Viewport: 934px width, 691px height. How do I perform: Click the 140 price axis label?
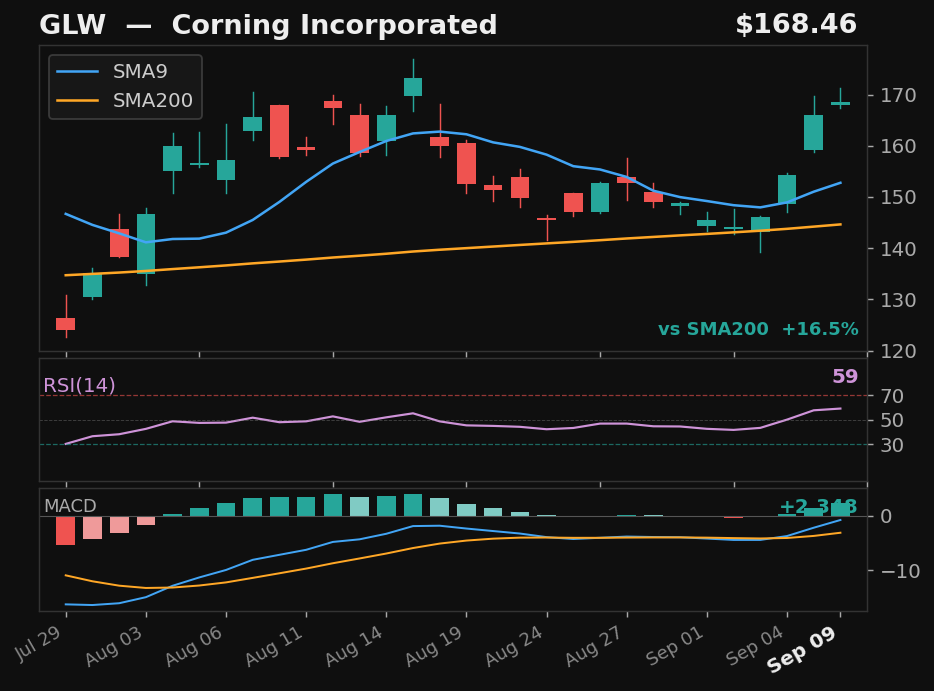(898, 249)
